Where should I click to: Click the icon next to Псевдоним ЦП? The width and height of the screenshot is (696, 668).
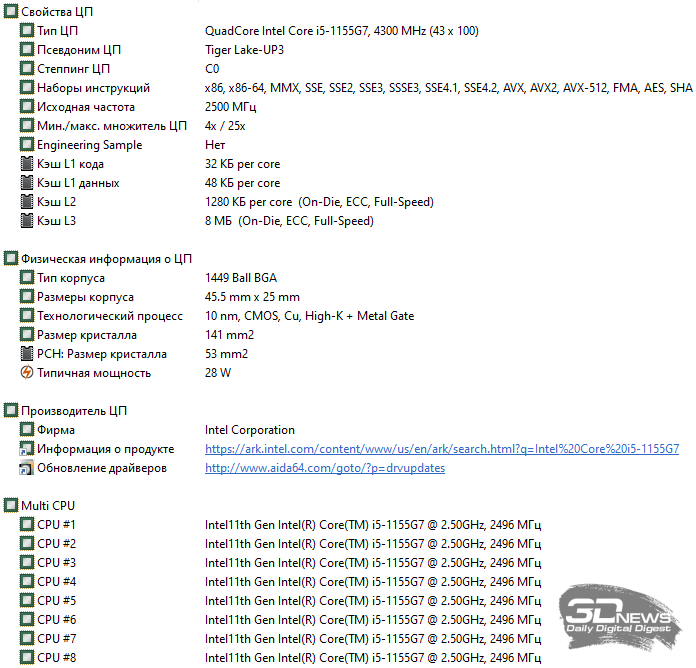[27, 50]
